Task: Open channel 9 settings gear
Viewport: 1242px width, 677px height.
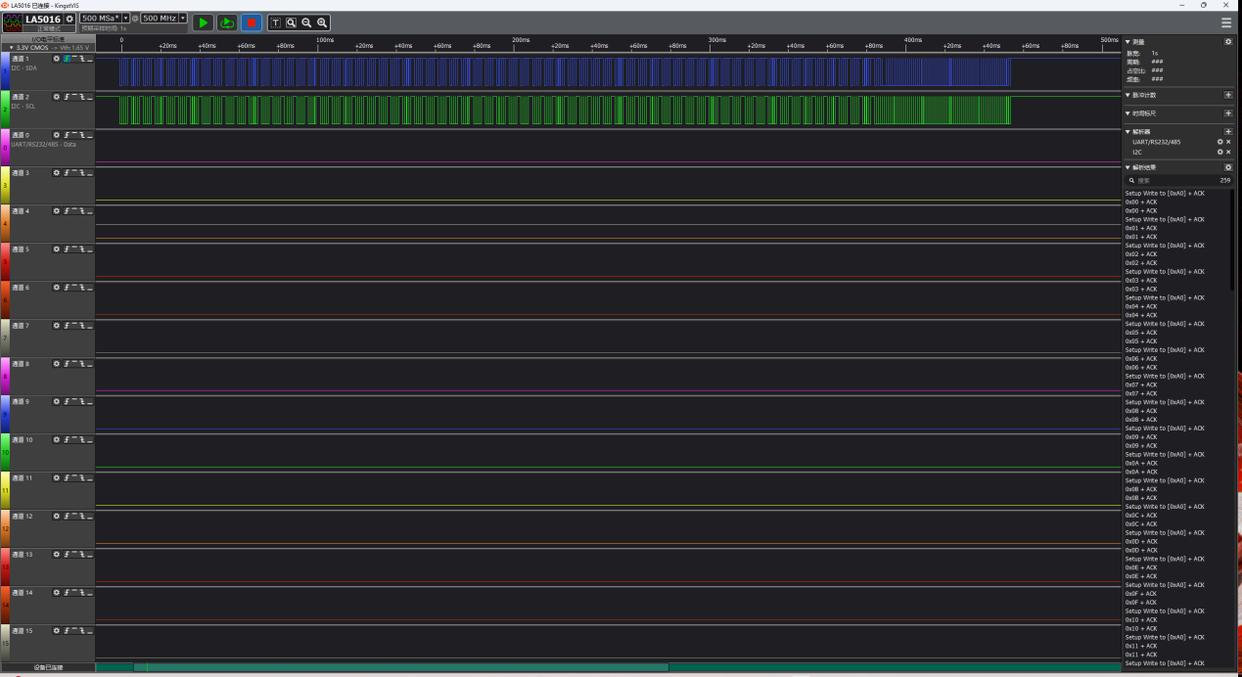Action: pos(56,402)
